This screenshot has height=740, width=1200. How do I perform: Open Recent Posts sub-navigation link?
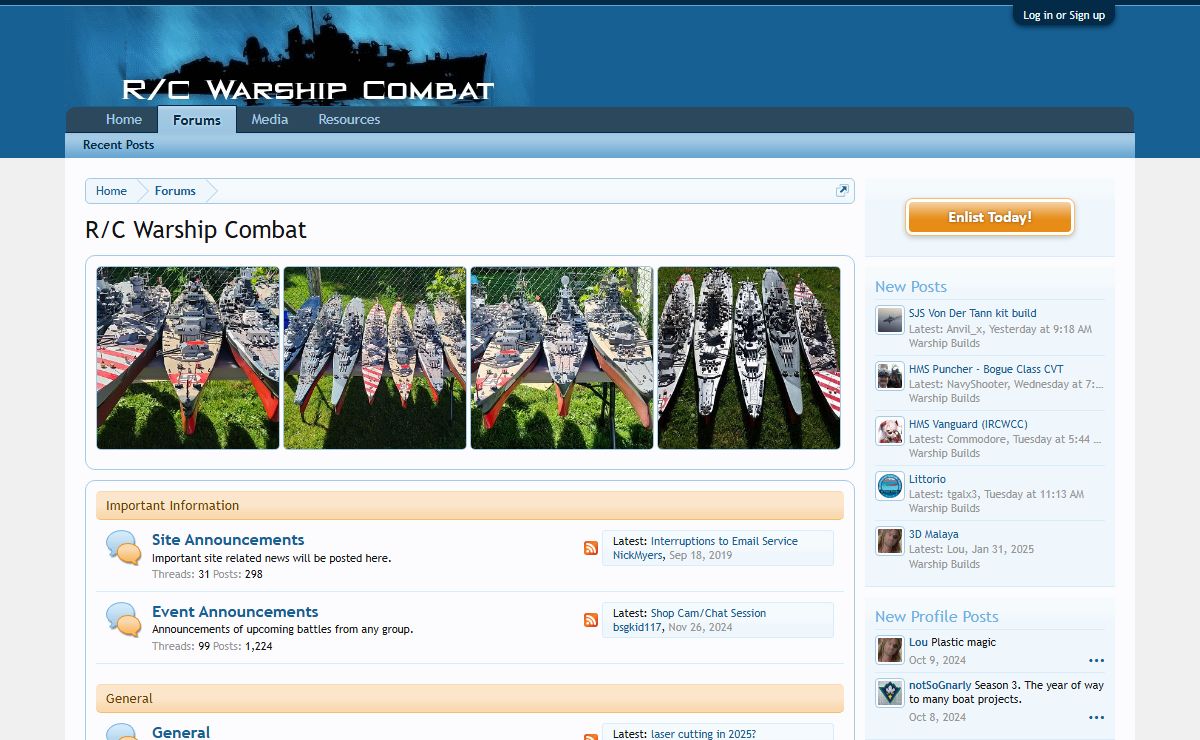click(118, 145)
